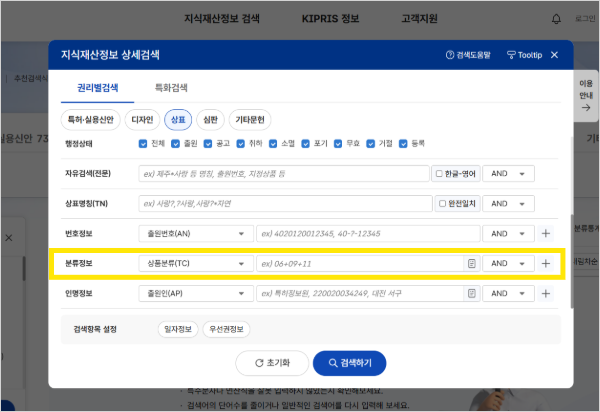
Task: Click the 로그인 link
Action: click(x=585, y=19)
